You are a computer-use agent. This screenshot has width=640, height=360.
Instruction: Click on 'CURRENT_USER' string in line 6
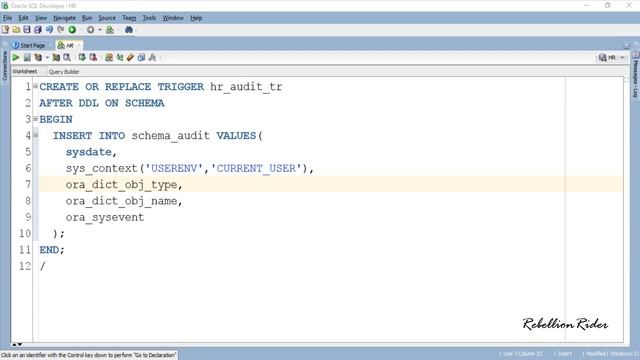(256, 169)
